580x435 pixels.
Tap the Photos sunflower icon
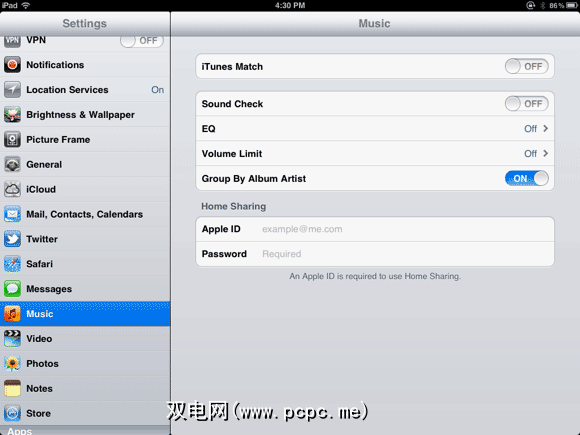pos(12,363)
